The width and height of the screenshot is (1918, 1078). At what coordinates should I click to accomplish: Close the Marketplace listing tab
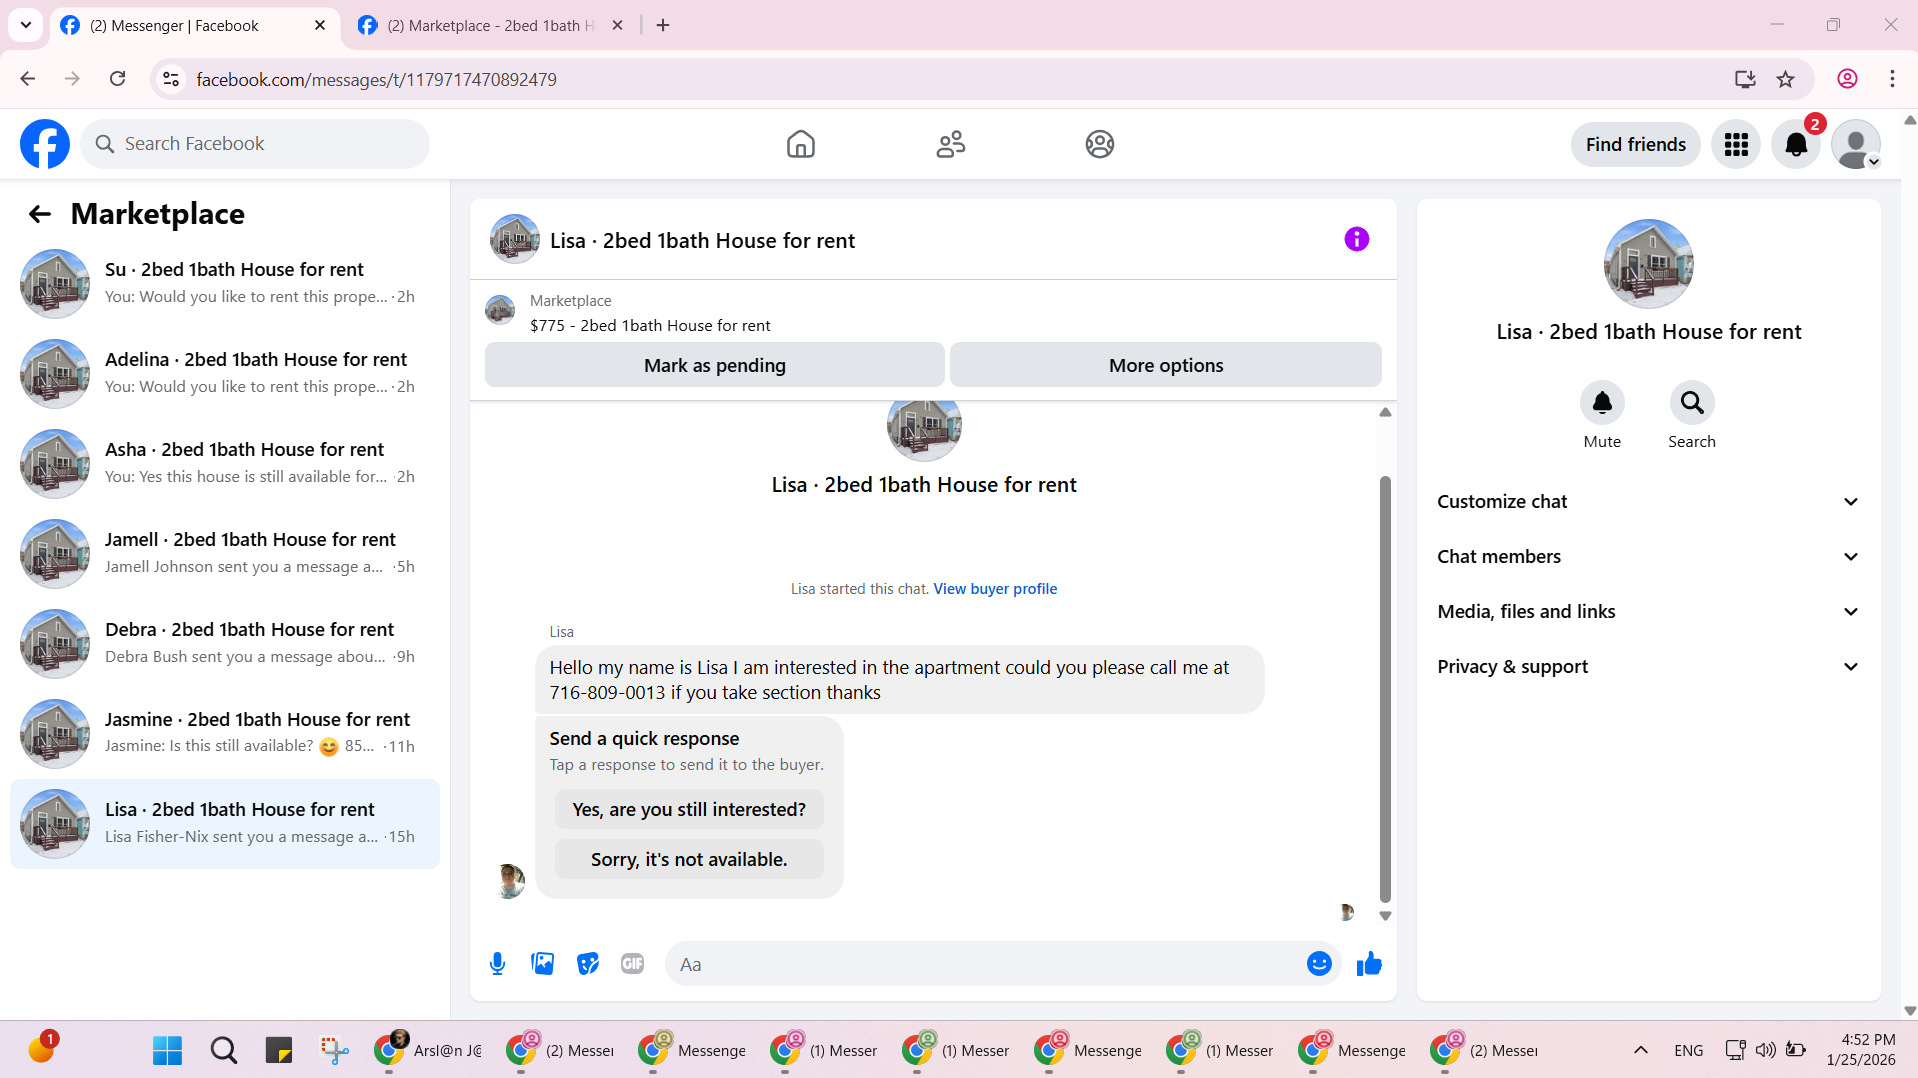[x=618, y=25]
